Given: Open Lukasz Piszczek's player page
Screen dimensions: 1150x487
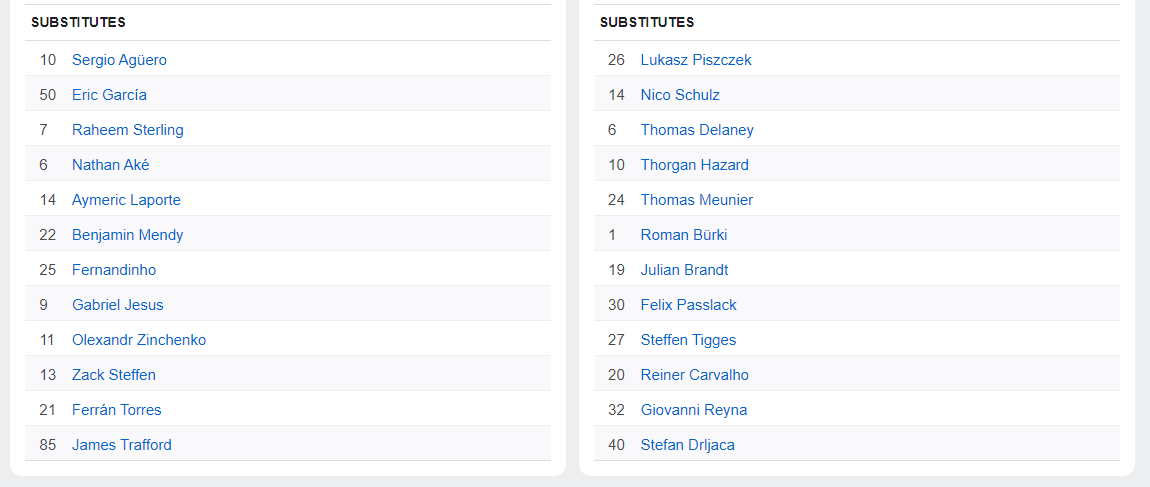Looking at the screenshot, I should 696,60.
